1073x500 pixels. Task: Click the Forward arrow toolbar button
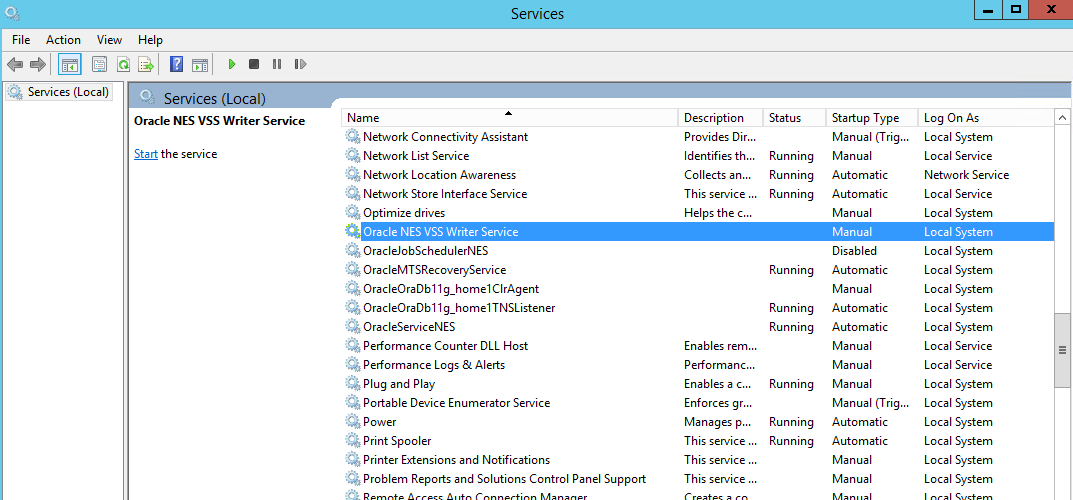[x=38, y=64]
